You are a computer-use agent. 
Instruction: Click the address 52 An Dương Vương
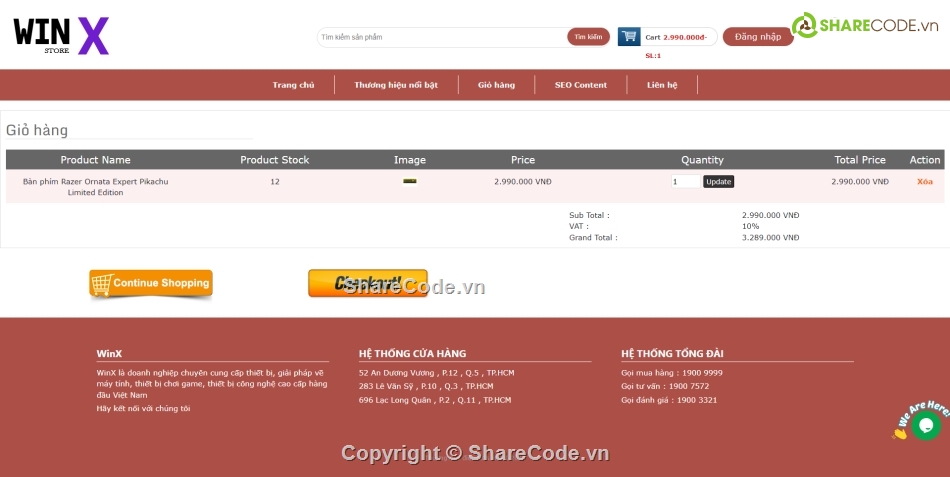tap(436, 373)
